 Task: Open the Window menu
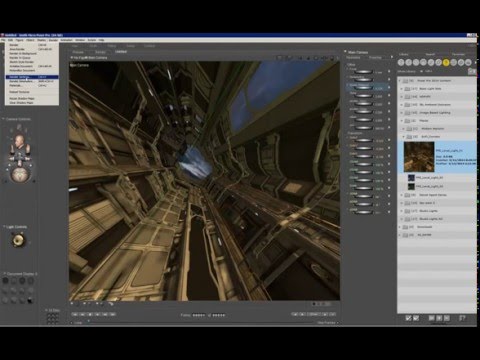[80, 40]
